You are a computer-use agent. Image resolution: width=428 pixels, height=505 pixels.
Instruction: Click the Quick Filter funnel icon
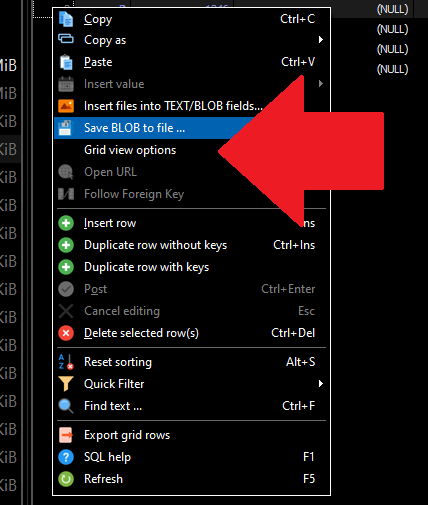[x=66, y=384]
